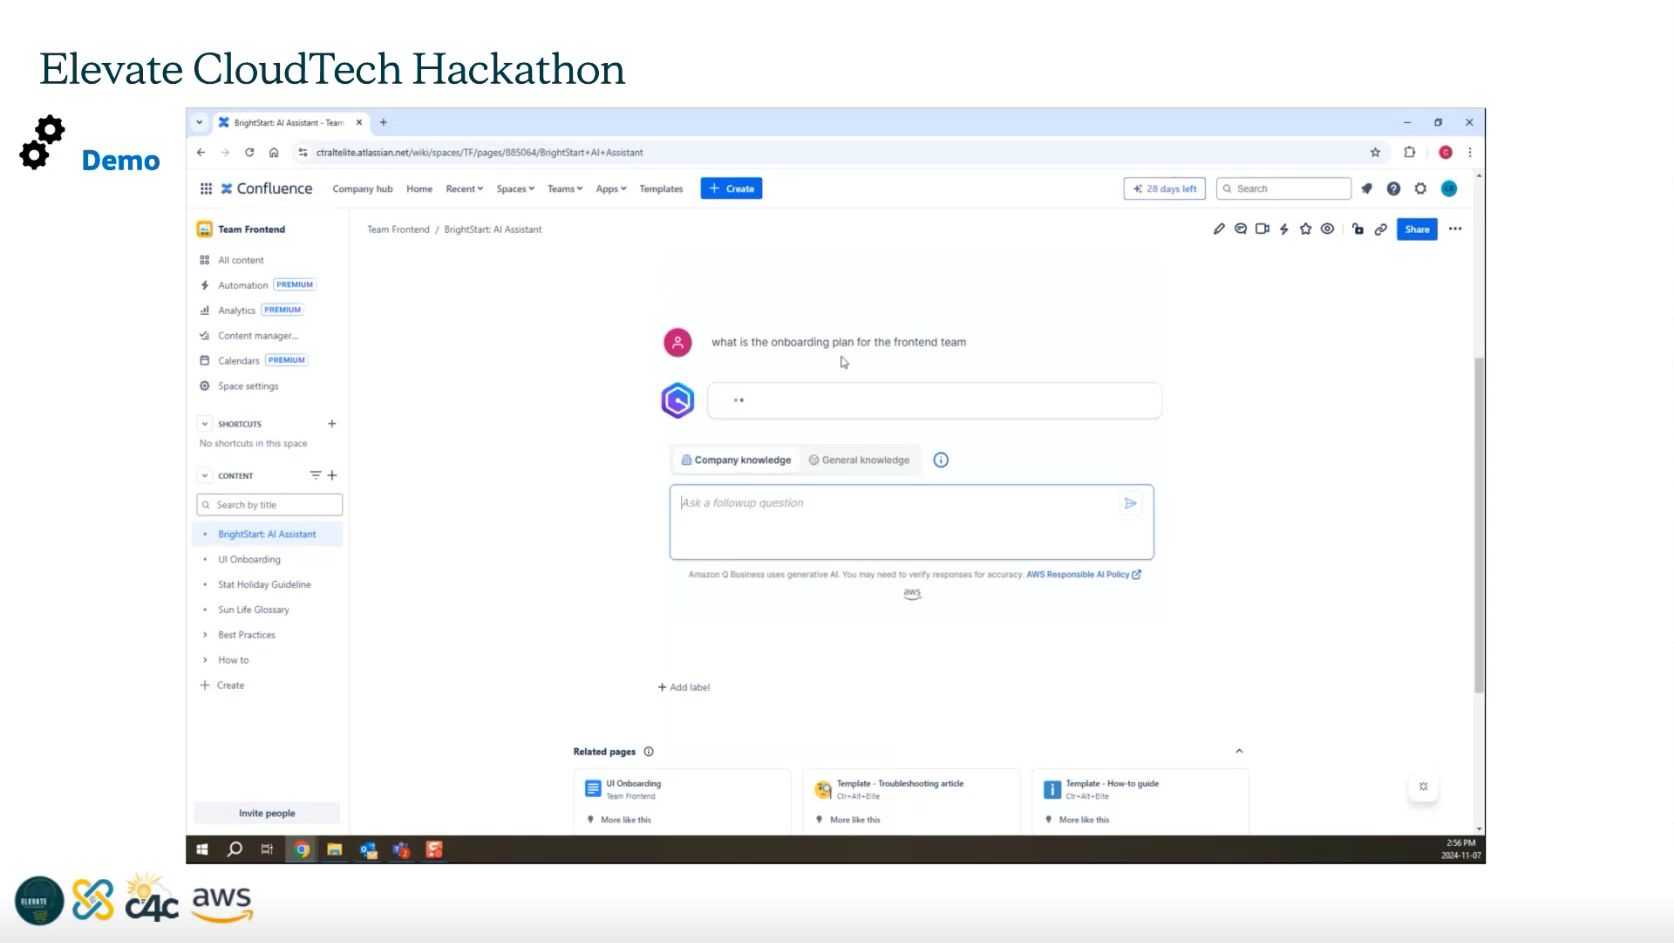The height and width of the screenshot is (943, 1674).
Task: Open page automation lightning icon
Action: click(x=1284, y=229)
